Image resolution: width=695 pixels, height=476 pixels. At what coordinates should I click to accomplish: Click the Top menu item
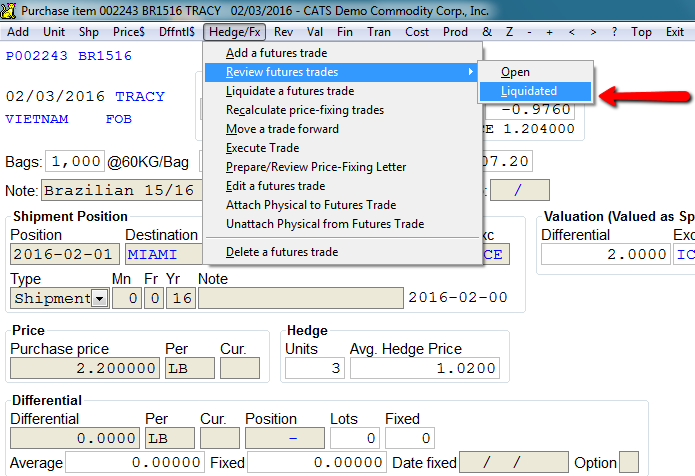[641, 32]
